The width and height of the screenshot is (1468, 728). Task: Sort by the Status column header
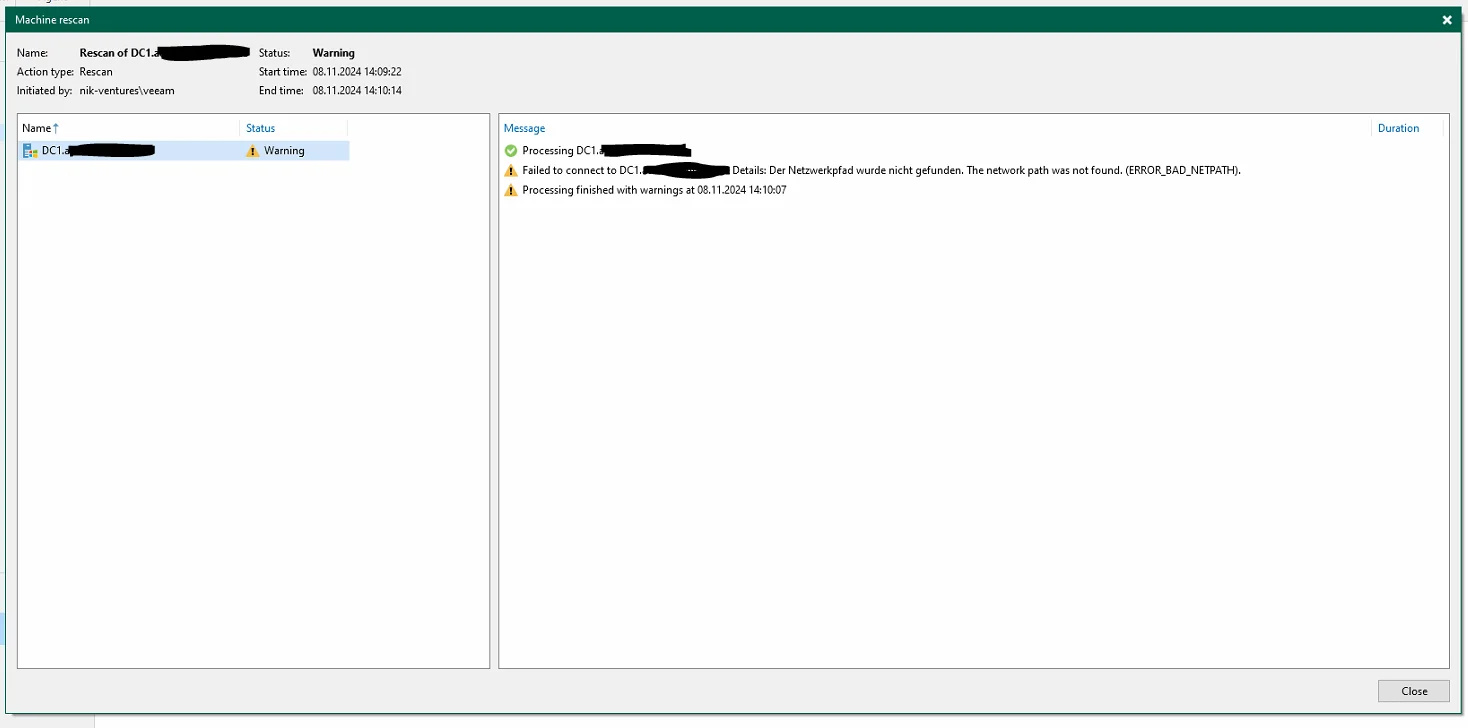click(294, 128)
